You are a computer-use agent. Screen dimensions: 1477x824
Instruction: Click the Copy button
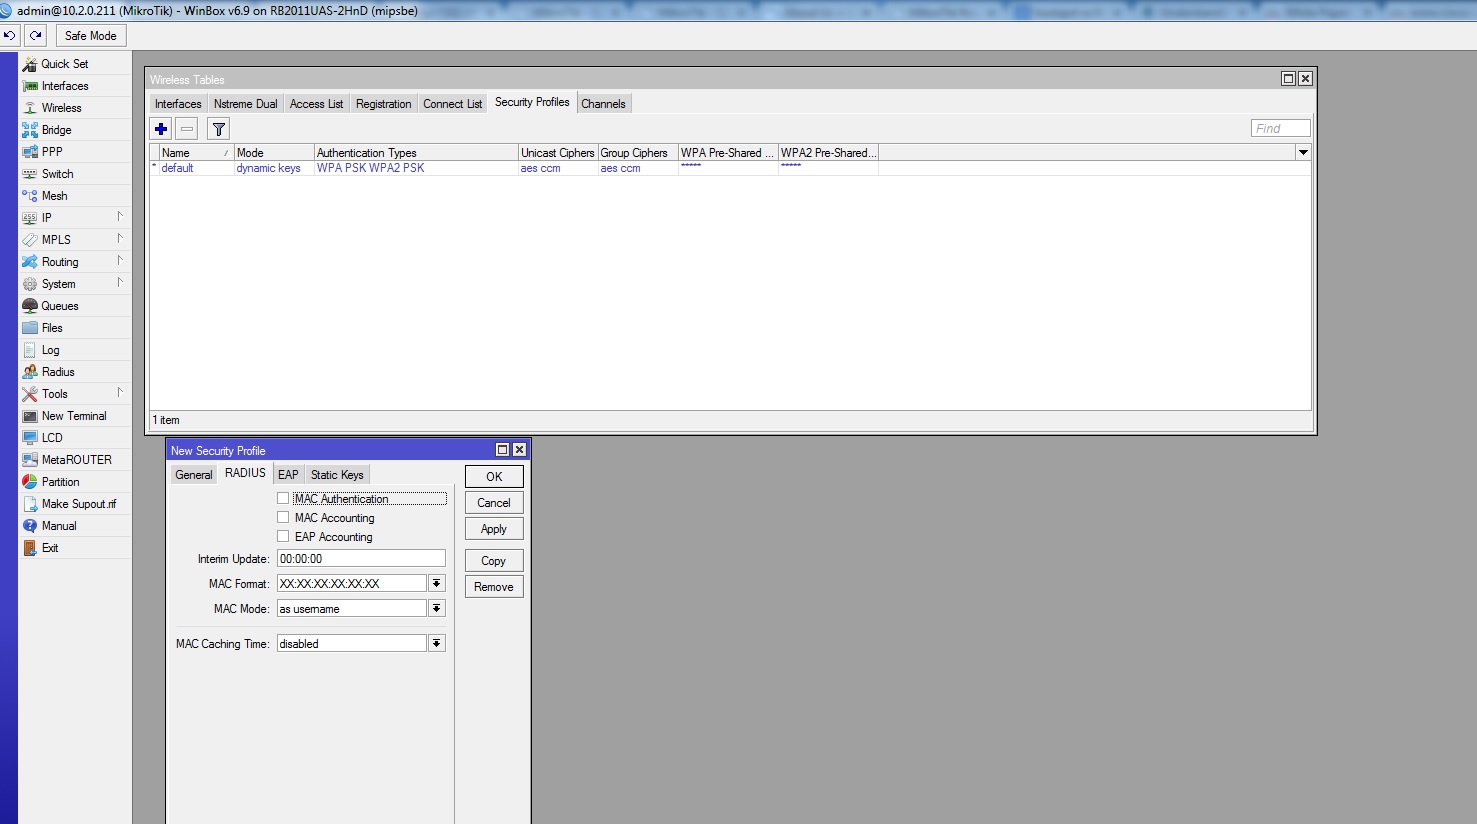pyautogui.click(x=494, y=561)
